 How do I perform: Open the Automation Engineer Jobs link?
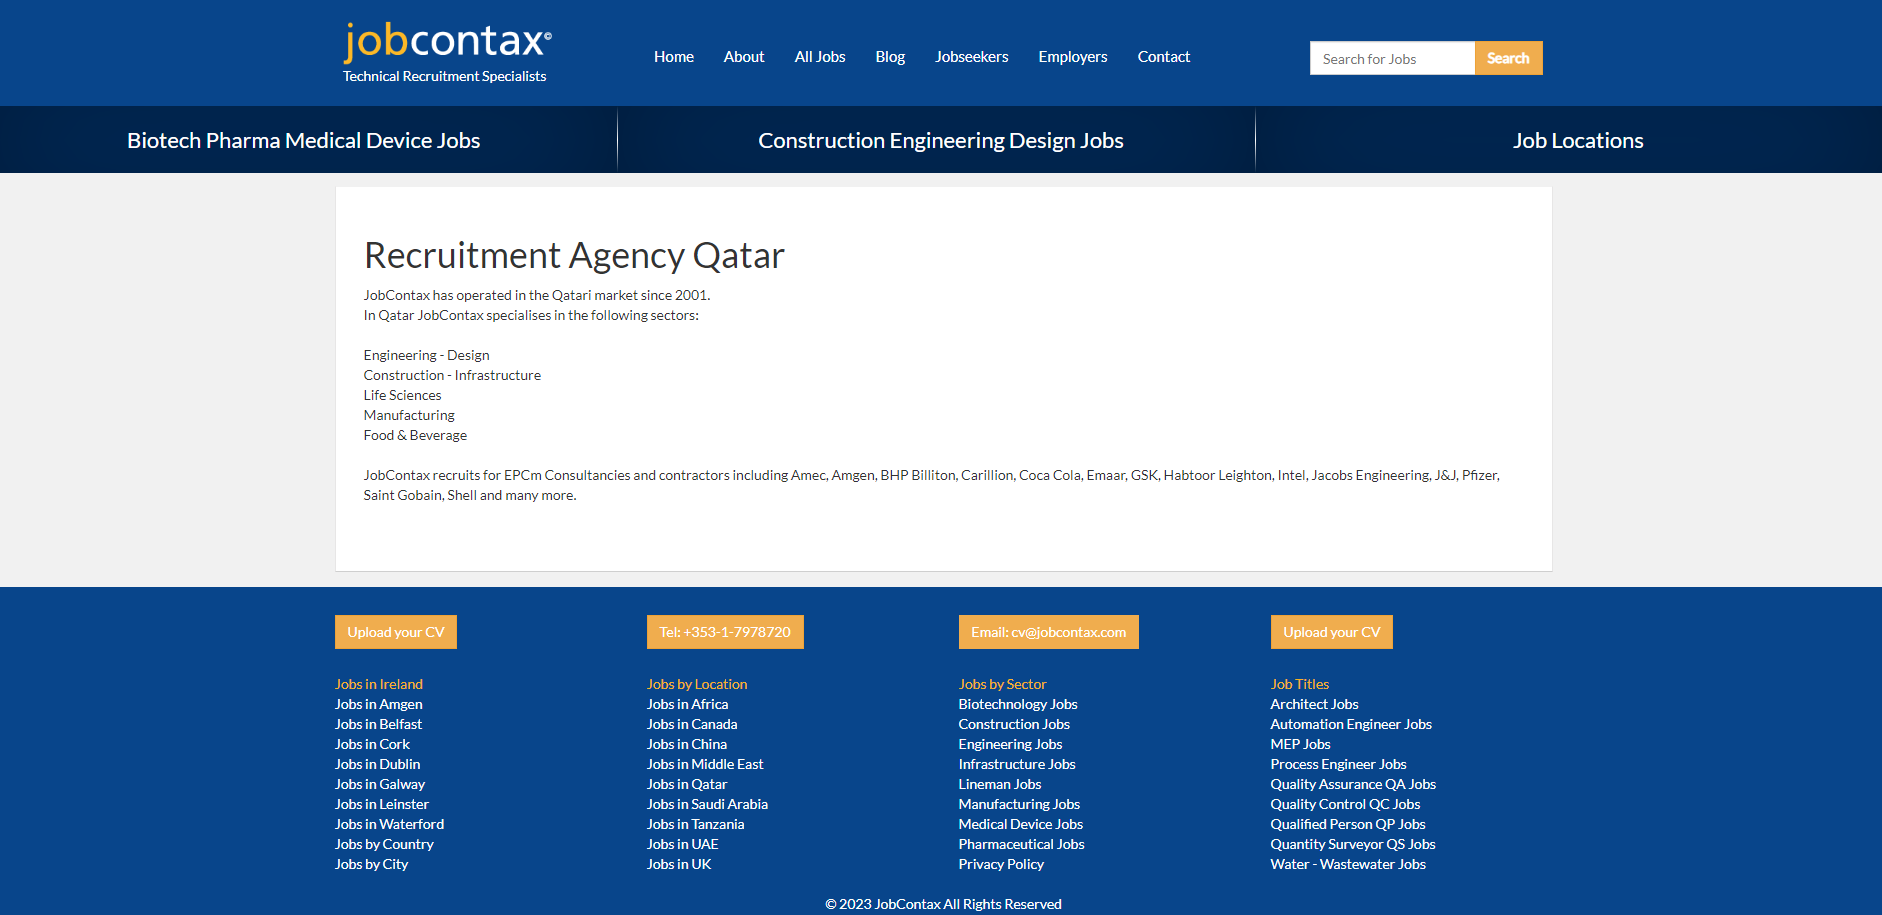1351,724
